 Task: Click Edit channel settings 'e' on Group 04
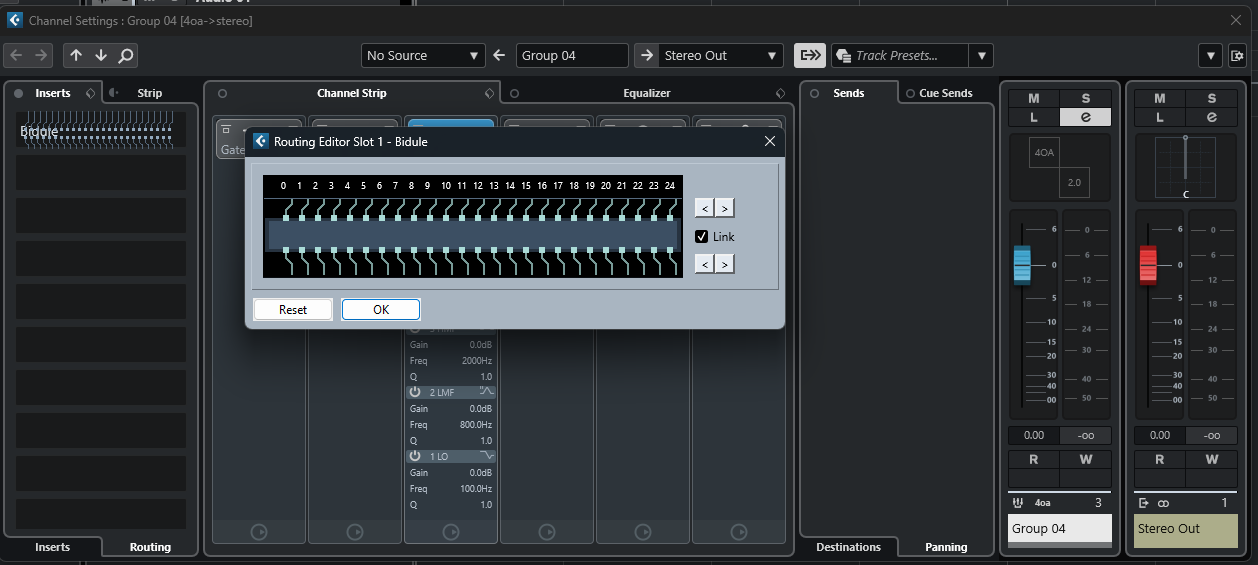click(1085, 117)
